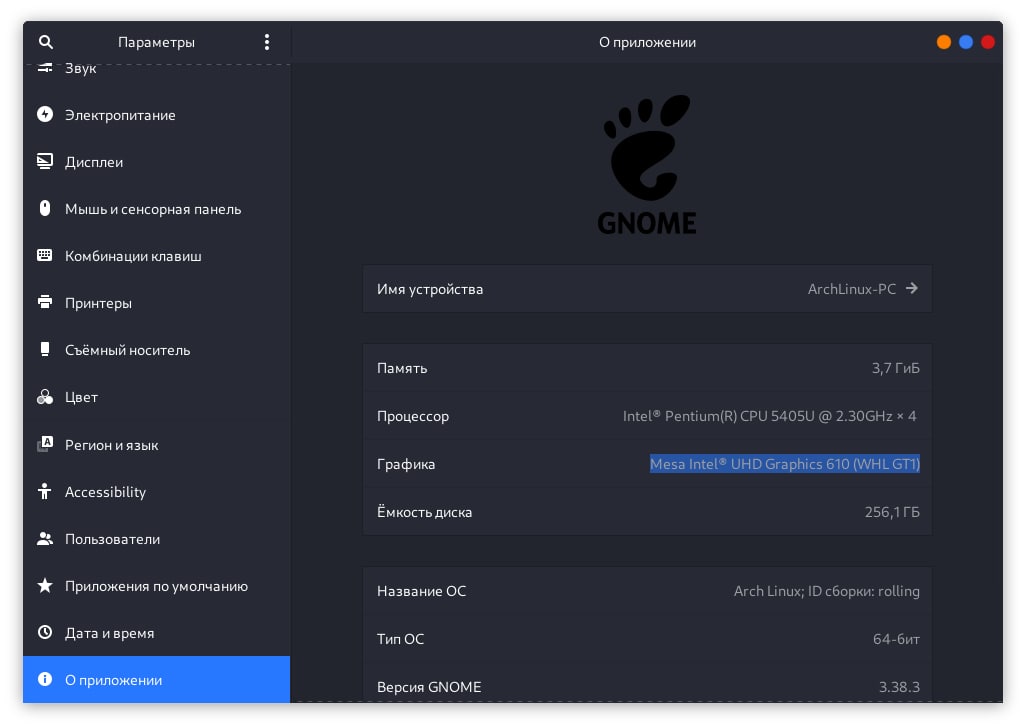Screen dimensions: 1026x728
Task: Click the info icon beside О приложении
Action: (44, 680)
